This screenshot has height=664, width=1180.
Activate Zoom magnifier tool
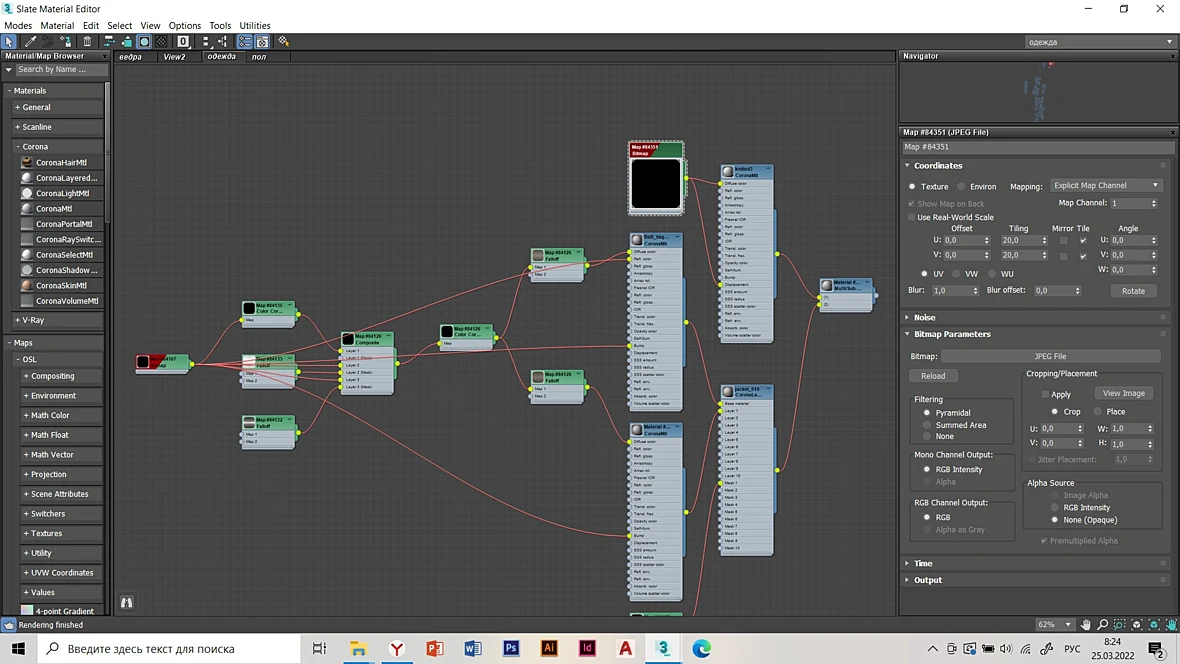[1102, 625]
